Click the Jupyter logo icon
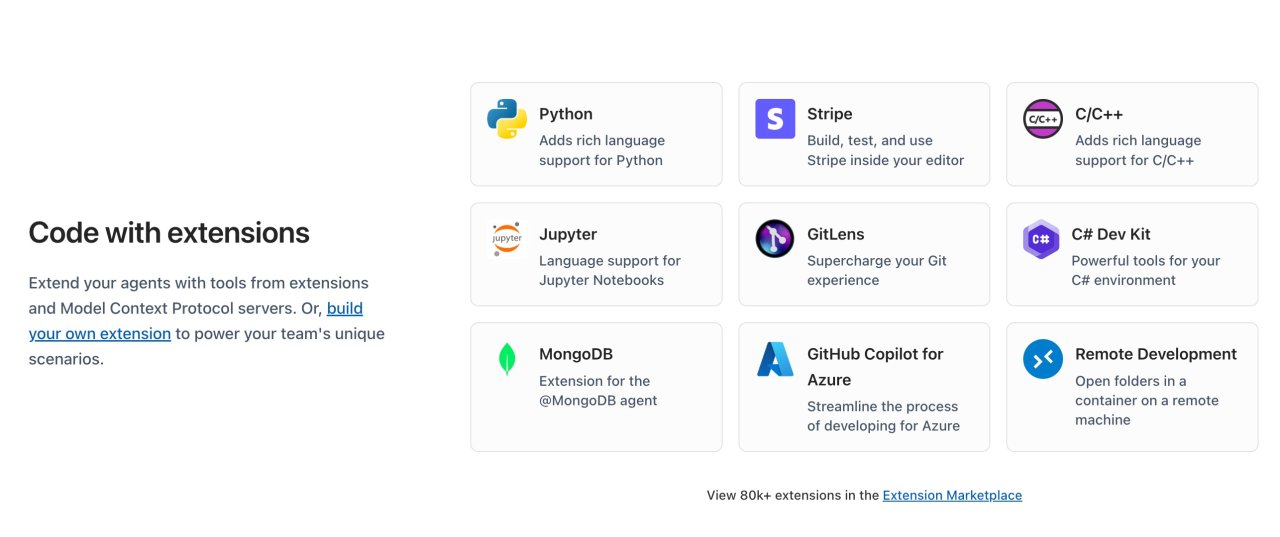Image resolution: width=1280 pixels, height=537 pixels. tap(507, 239)
